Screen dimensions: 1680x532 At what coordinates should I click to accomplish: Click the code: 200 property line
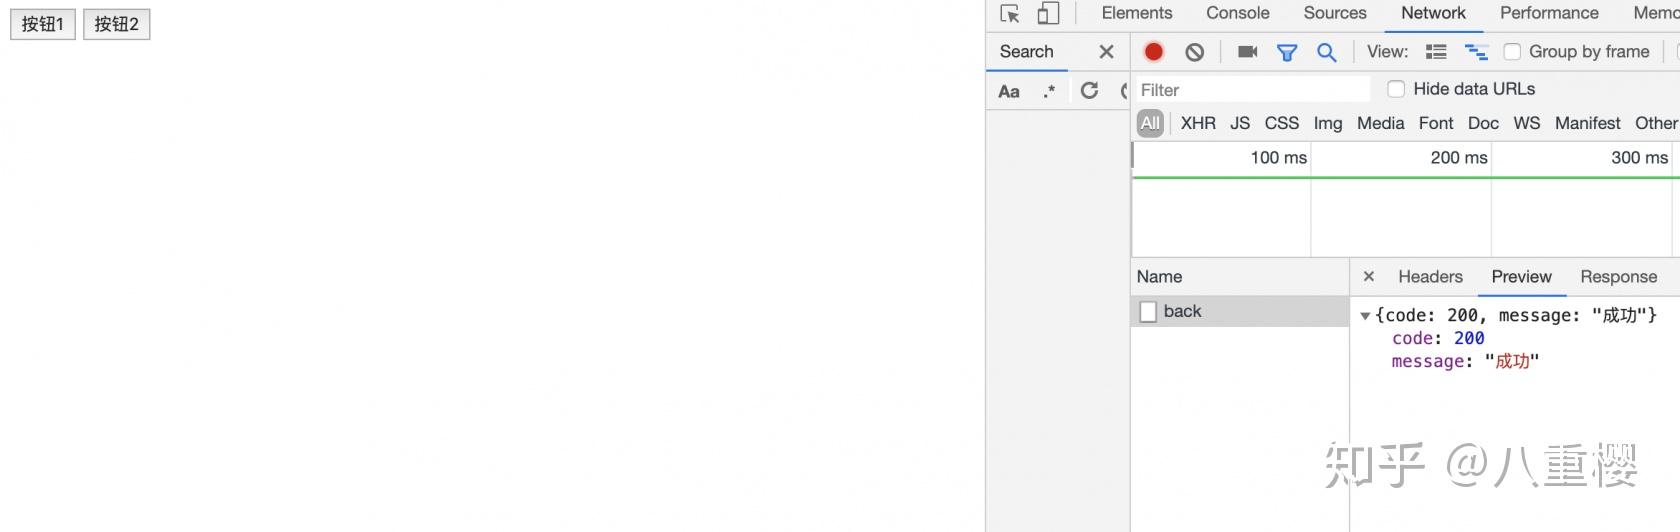1438,338
